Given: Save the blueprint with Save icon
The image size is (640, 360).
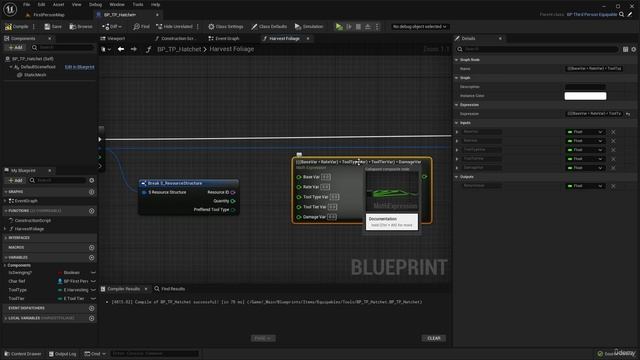Looking at the screenshot, I should (53, 27).
